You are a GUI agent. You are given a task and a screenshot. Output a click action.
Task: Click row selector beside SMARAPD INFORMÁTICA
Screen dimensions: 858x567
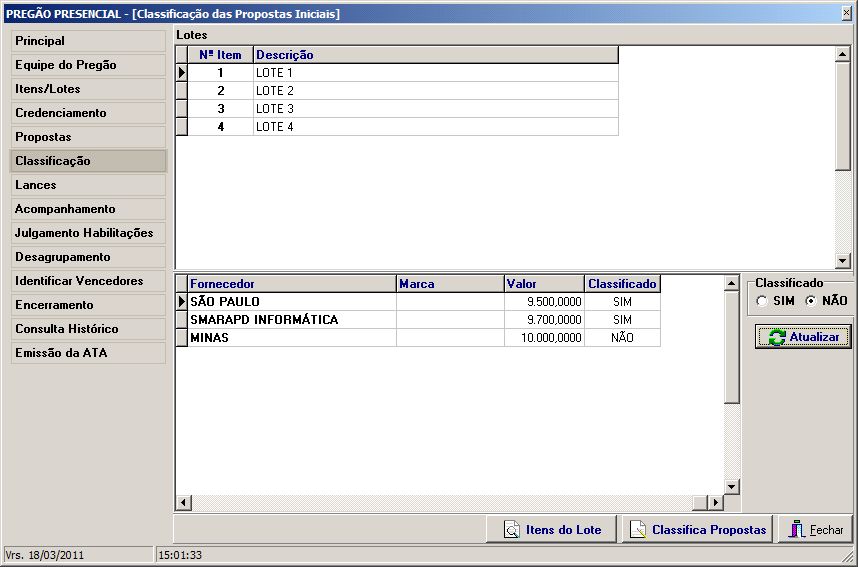tap(182, 320)
